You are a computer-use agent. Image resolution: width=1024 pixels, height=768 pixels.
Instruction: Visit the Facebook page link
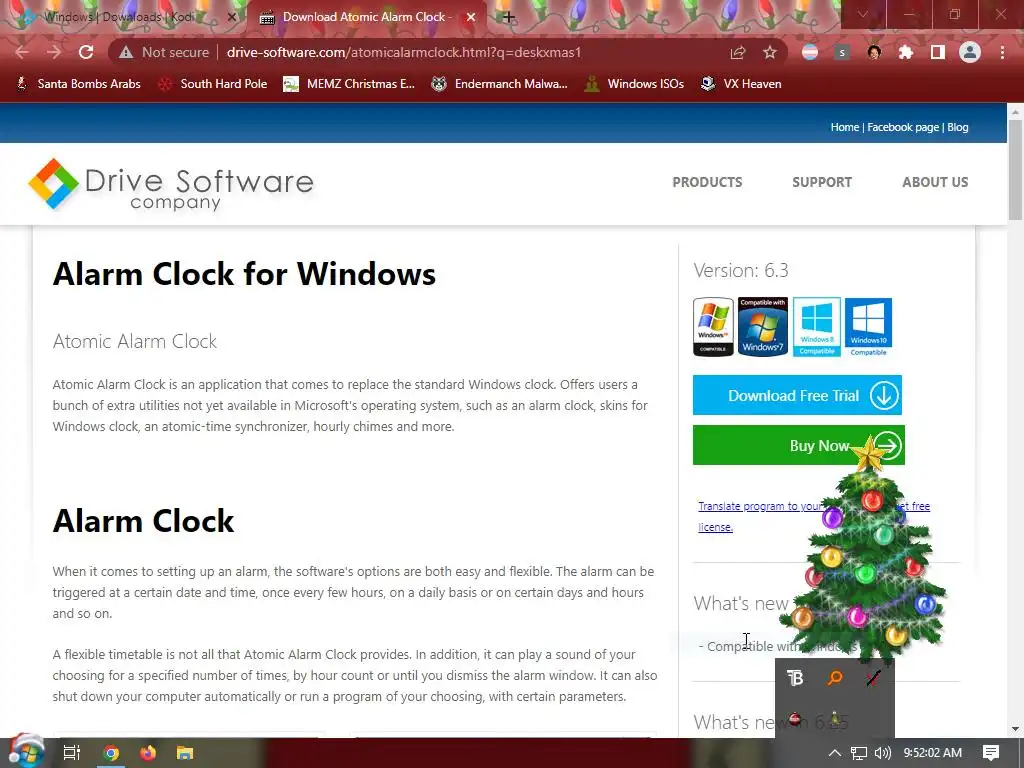(x=903, y=127)
